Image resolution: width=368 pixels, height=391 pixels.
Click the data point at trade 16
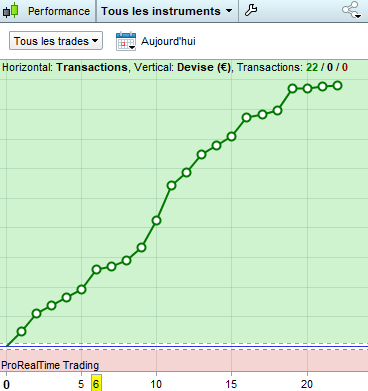[246, 117]
